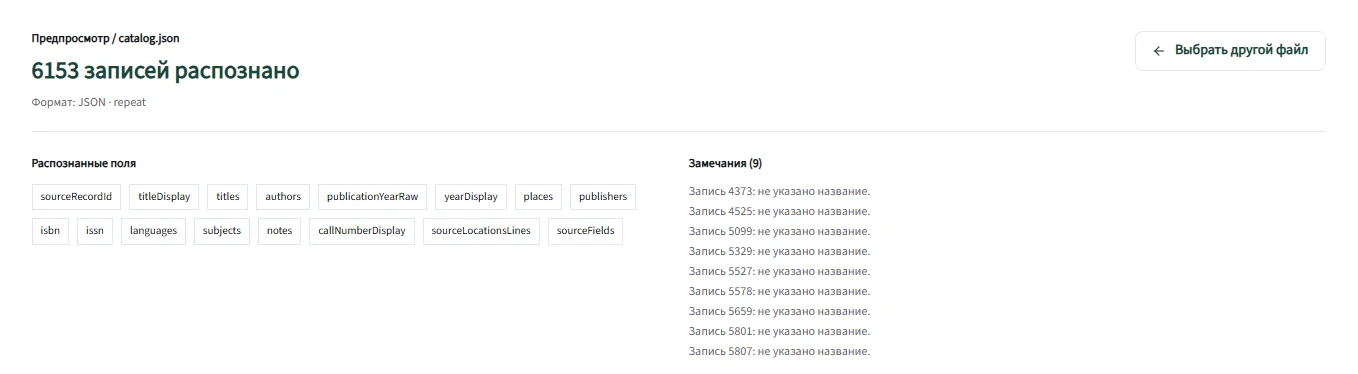This screenshot has width=1358, height=374.
Task: Click the 'Выбрать другой файл' button
Action: pyautogui.click(x=1230, y=51)
